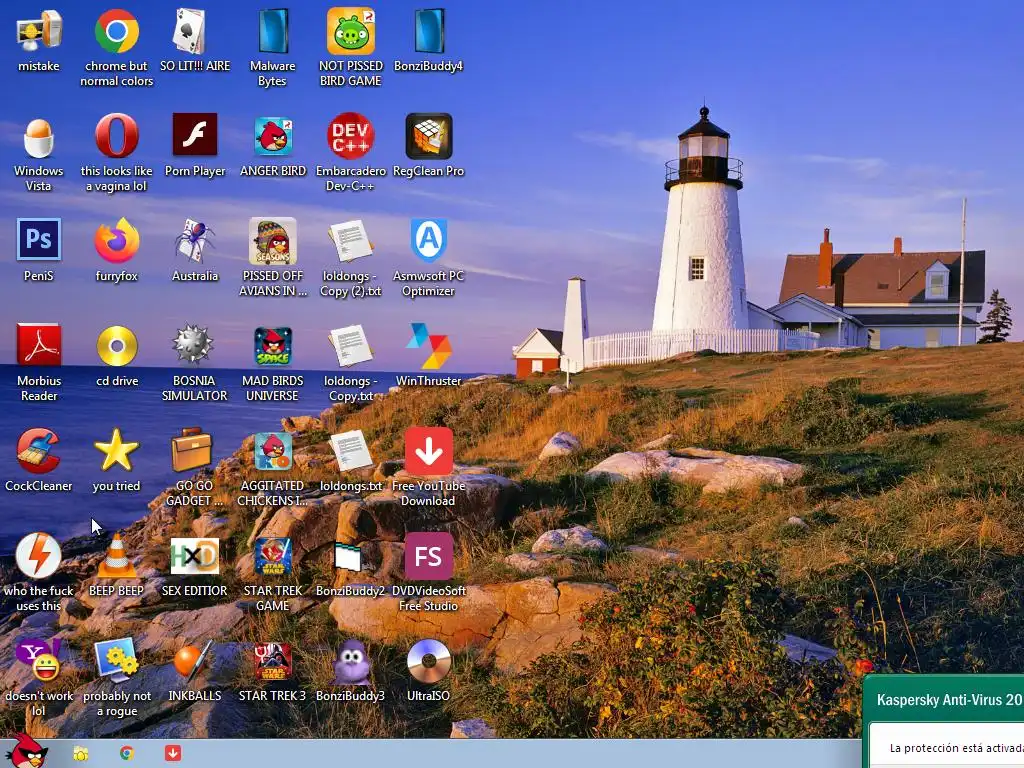This screenshot has height=768, width=1024.
Task: Launch the HxD 'SEX EDITIOR' icon
Action: point(195,556)
